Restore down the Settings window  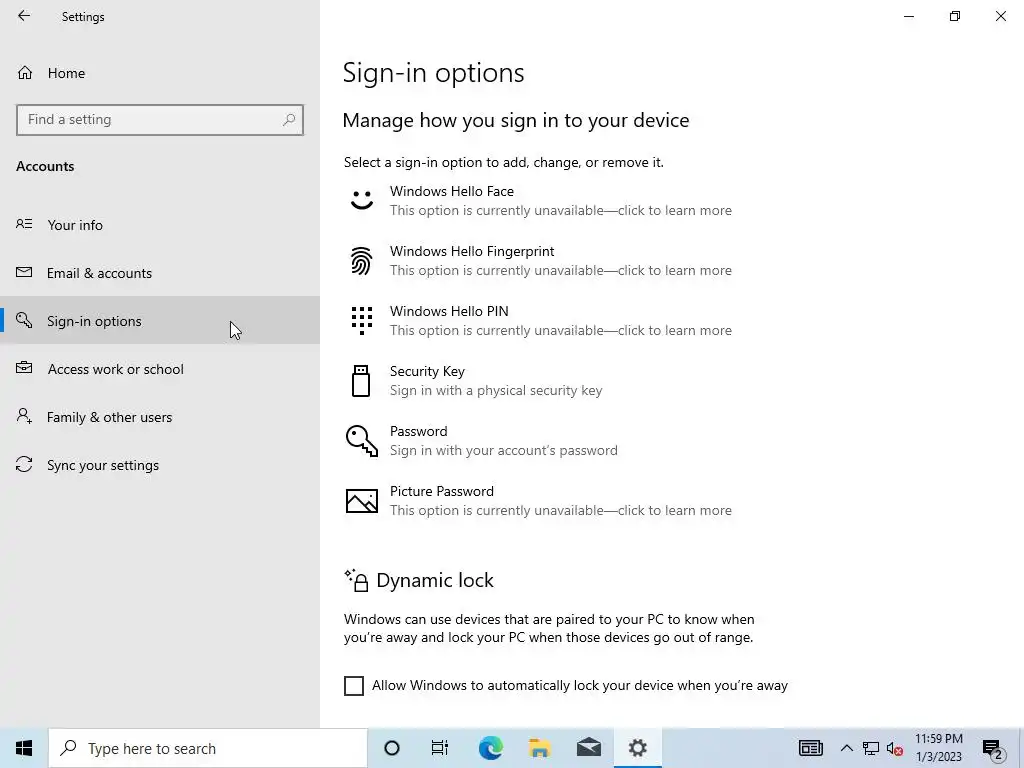pyautogui.click(x=955, y=16)
